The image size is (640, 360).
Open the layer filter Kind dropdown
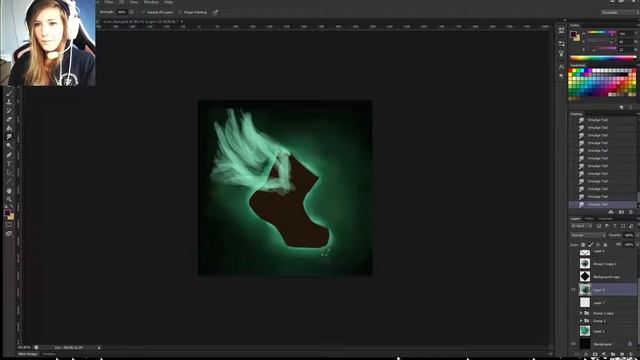(581, 226)
